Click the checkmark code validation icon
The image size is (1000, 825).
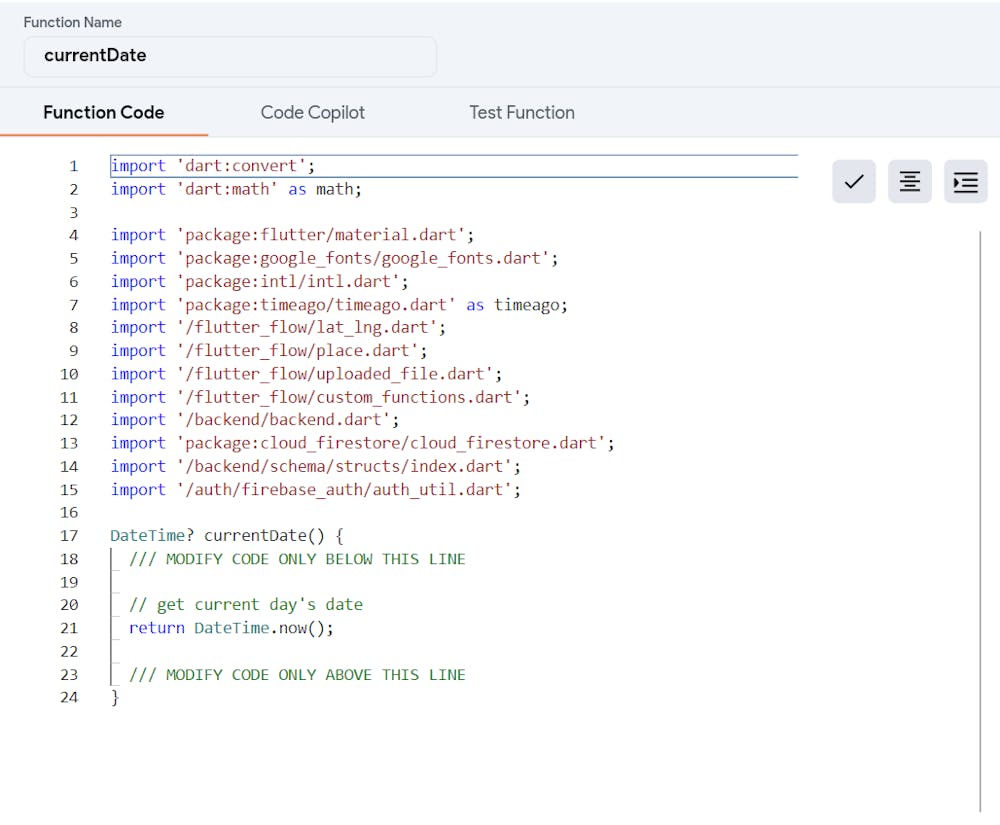coord(853,182)
